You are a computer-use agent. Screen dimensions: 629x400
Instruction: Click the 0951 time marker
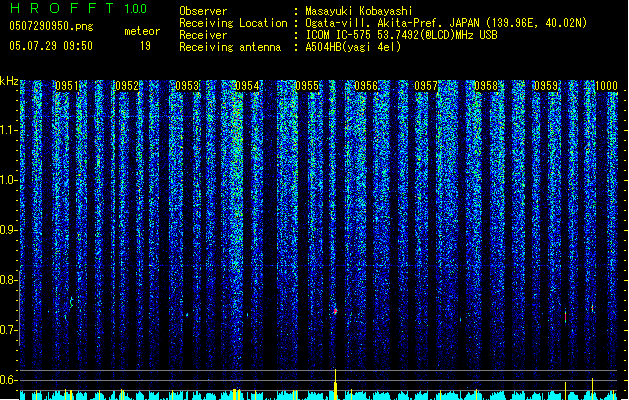coord(67,86)
